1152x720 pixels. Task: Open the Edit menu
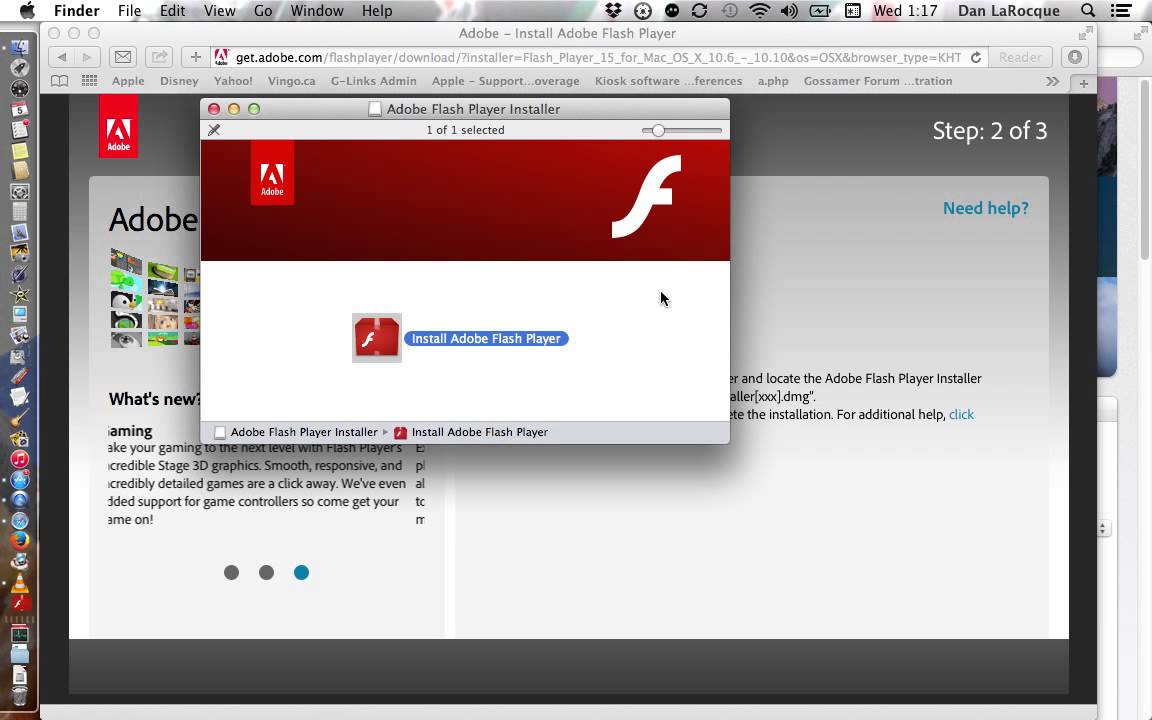pos(173,11)
